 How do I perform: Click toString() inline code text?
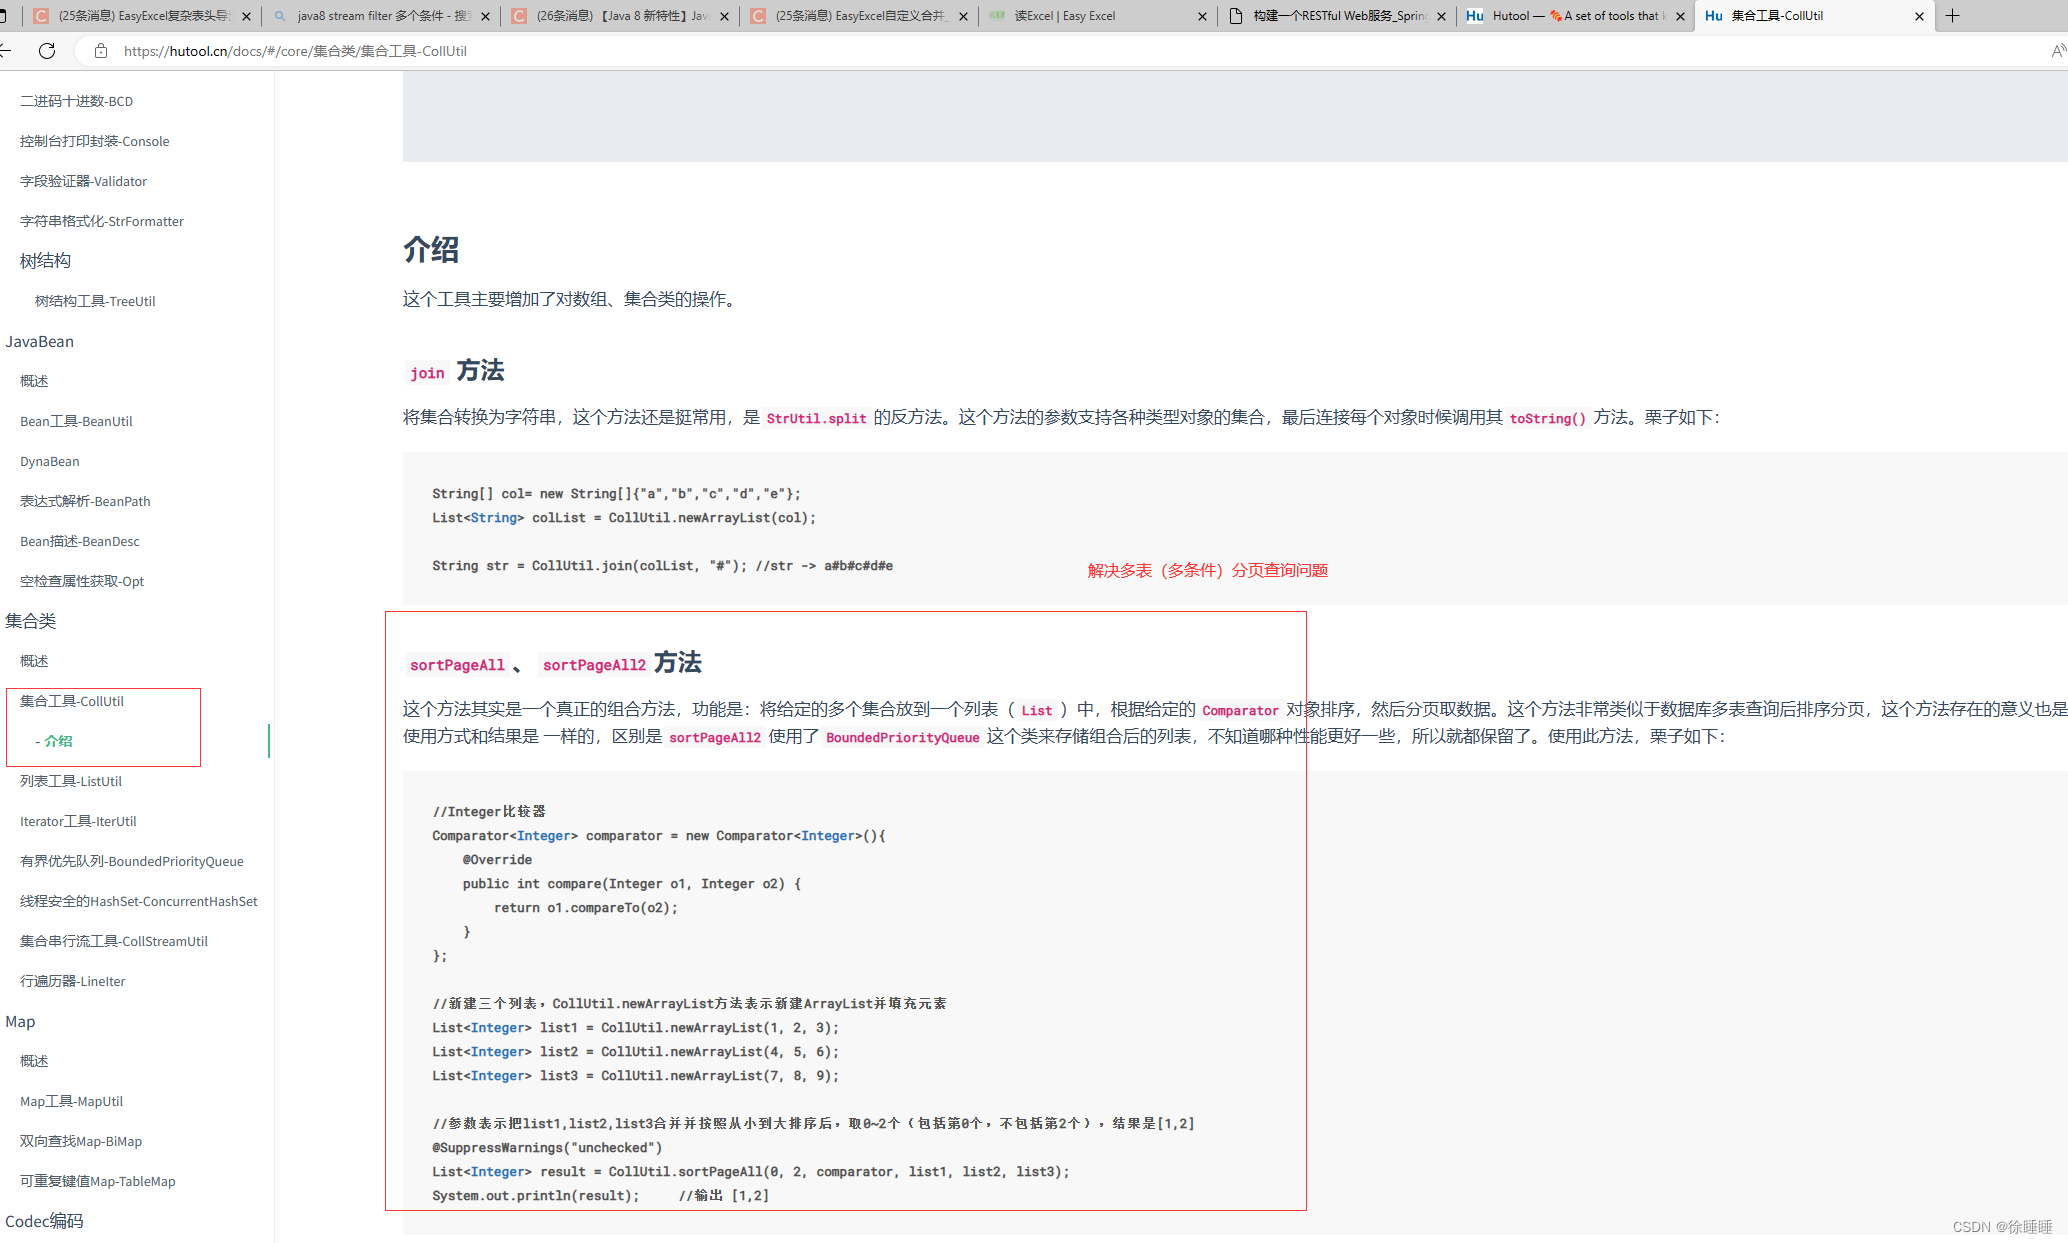[x=1547, y=418]
